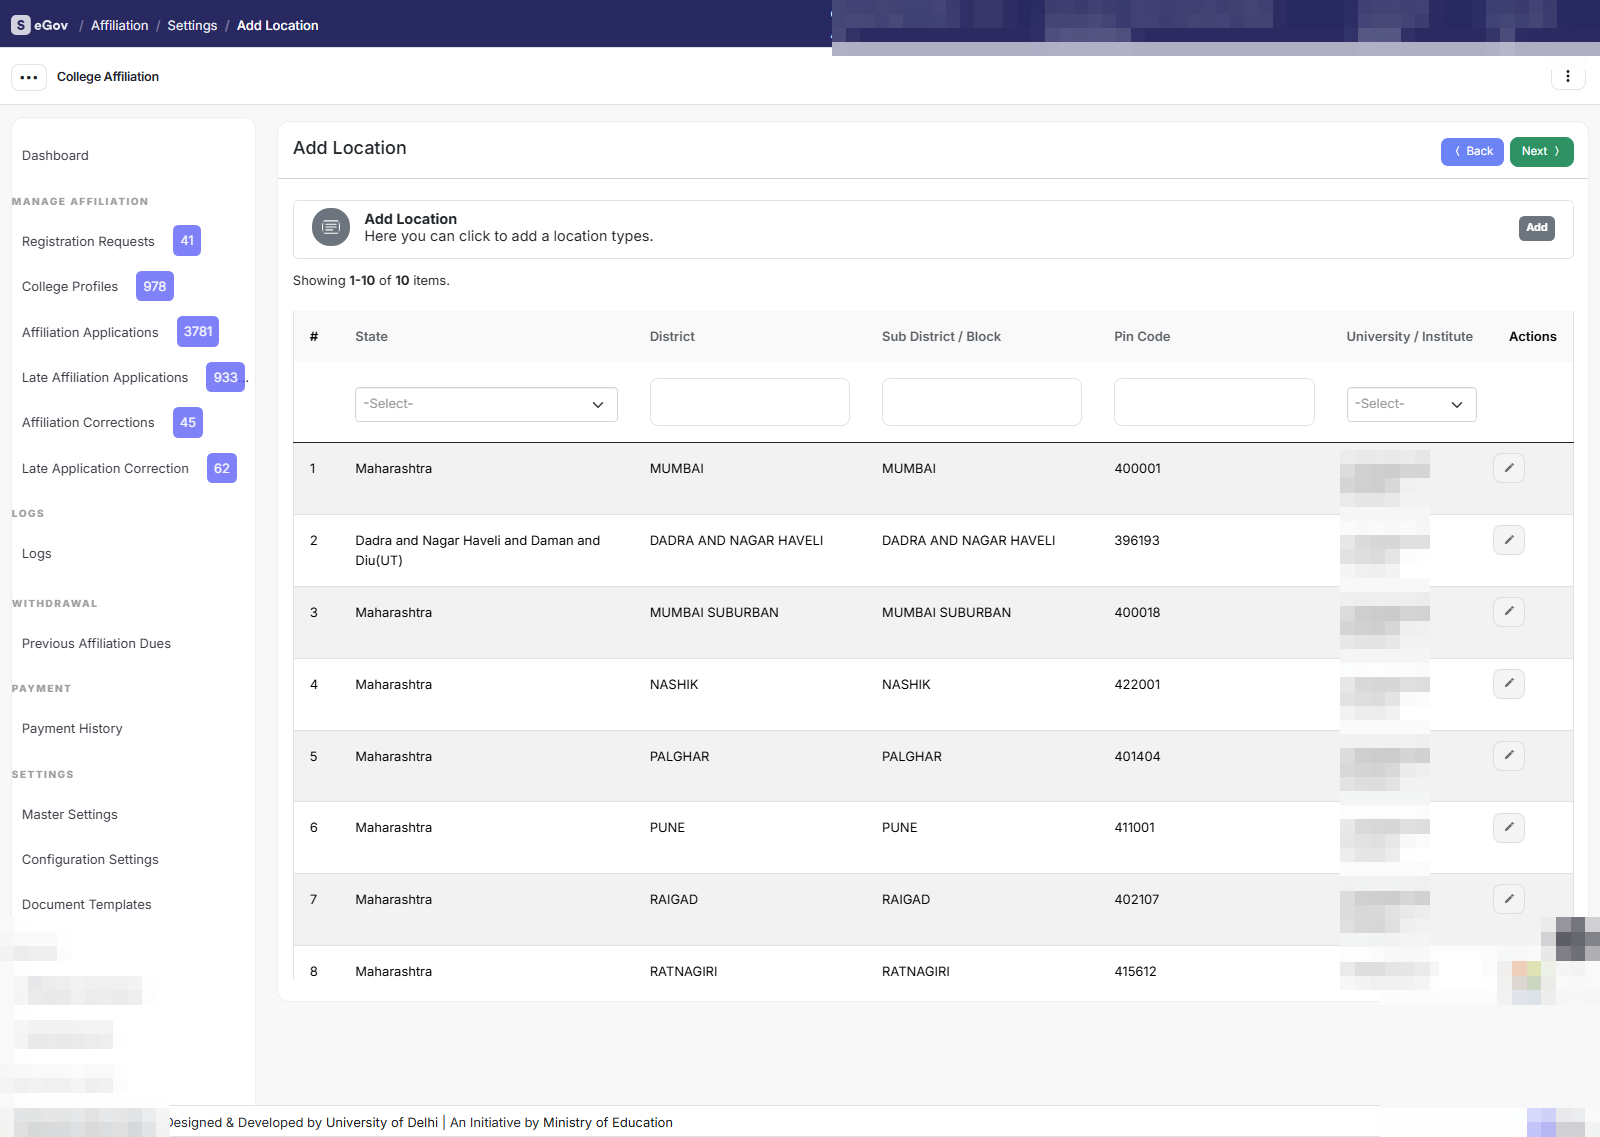Open the Dashboard sidebar item

pyautogui.click(x=55, y=156)
